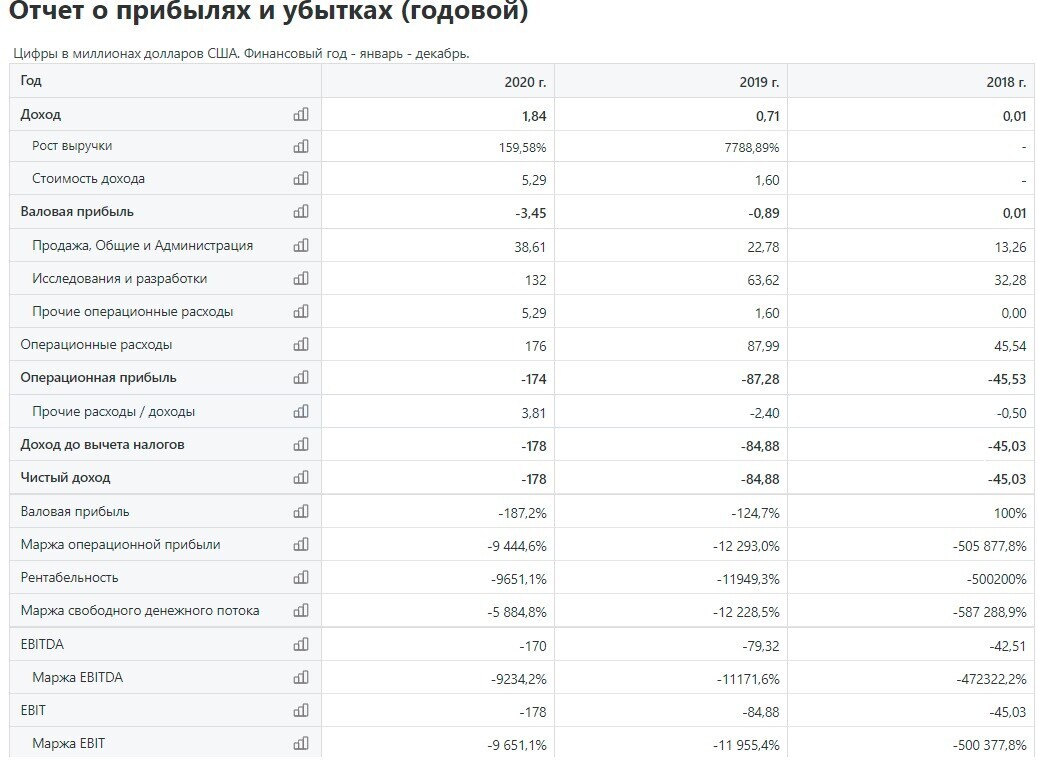Open chart for Маржа свободного денежного потока
The image size is (1038, 766).
(301, 610)
